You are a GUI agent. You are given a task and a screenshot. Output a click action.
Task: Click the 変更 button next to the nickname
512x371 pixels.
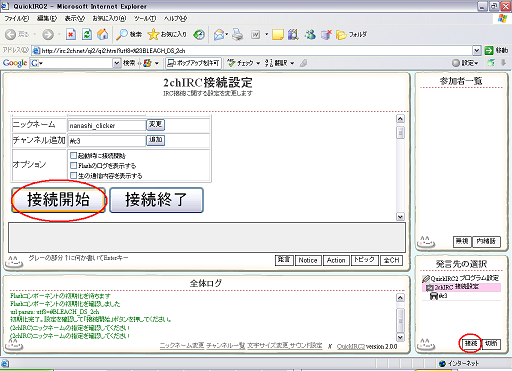(155, 125)
